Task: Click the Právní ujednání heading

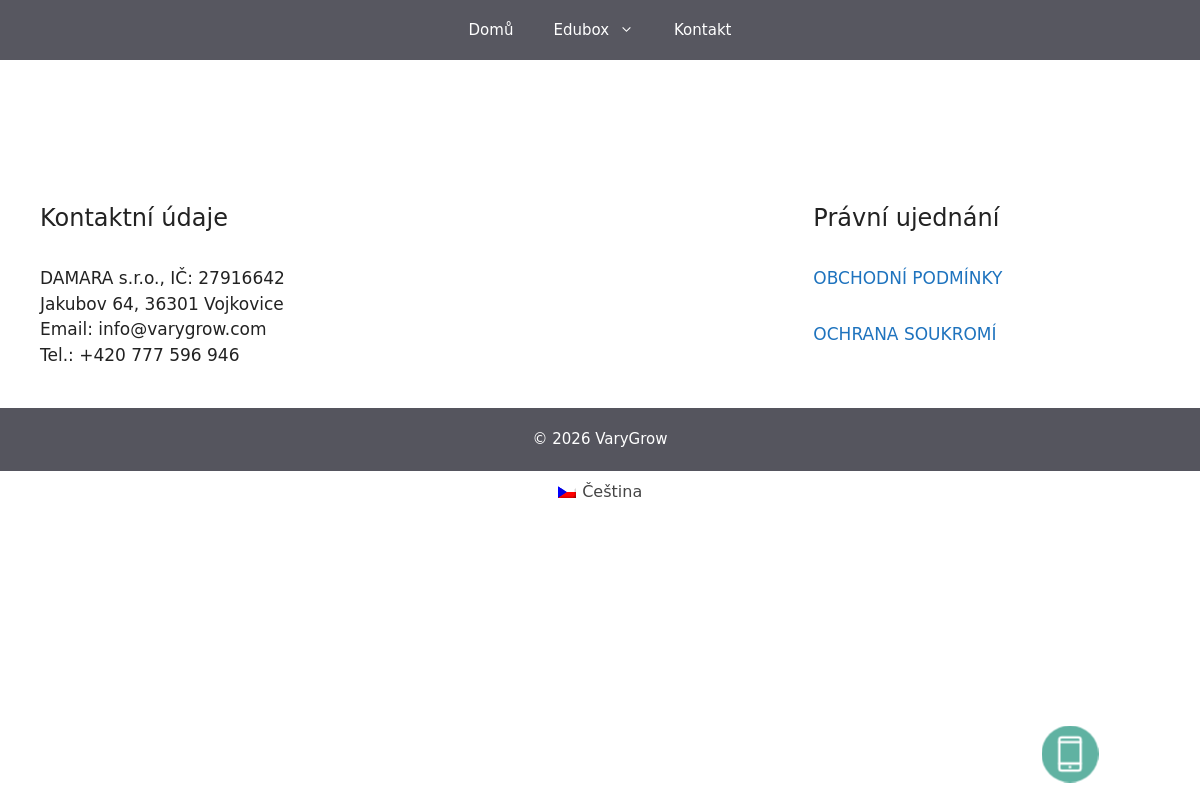Action: coord(906,217)
